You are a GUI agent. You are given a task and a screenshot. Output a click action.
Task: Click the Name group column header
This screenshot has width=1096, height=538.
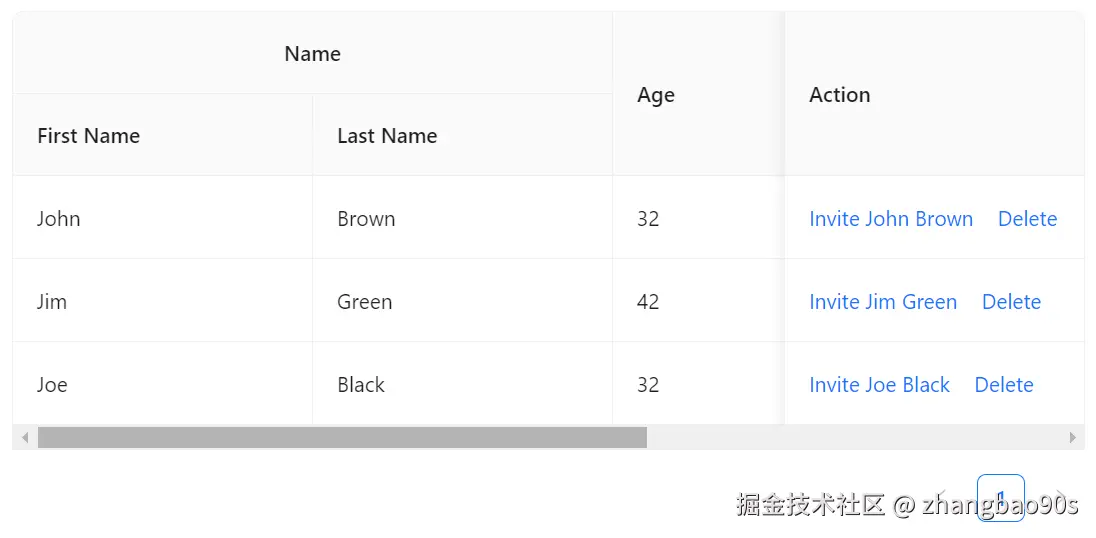tap(312, 54)
